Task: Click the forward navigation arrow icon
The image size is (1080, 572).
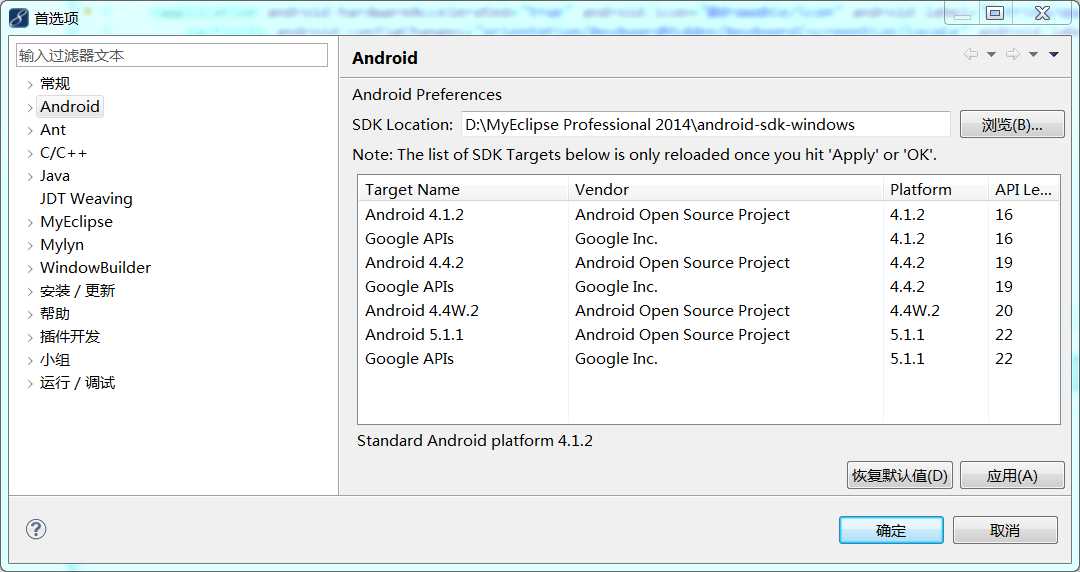Action: [1012, 55]
